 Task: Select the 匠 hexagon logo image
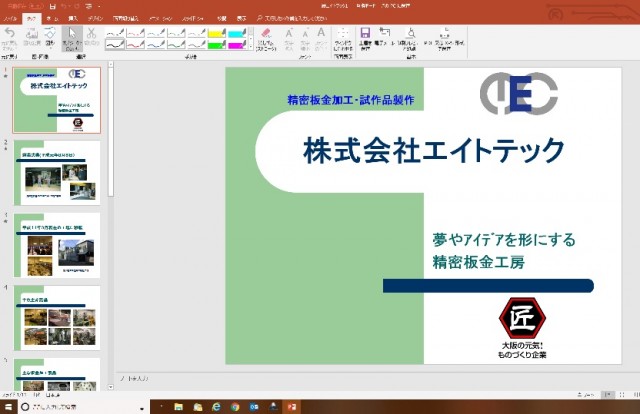(x=522, y=318)
